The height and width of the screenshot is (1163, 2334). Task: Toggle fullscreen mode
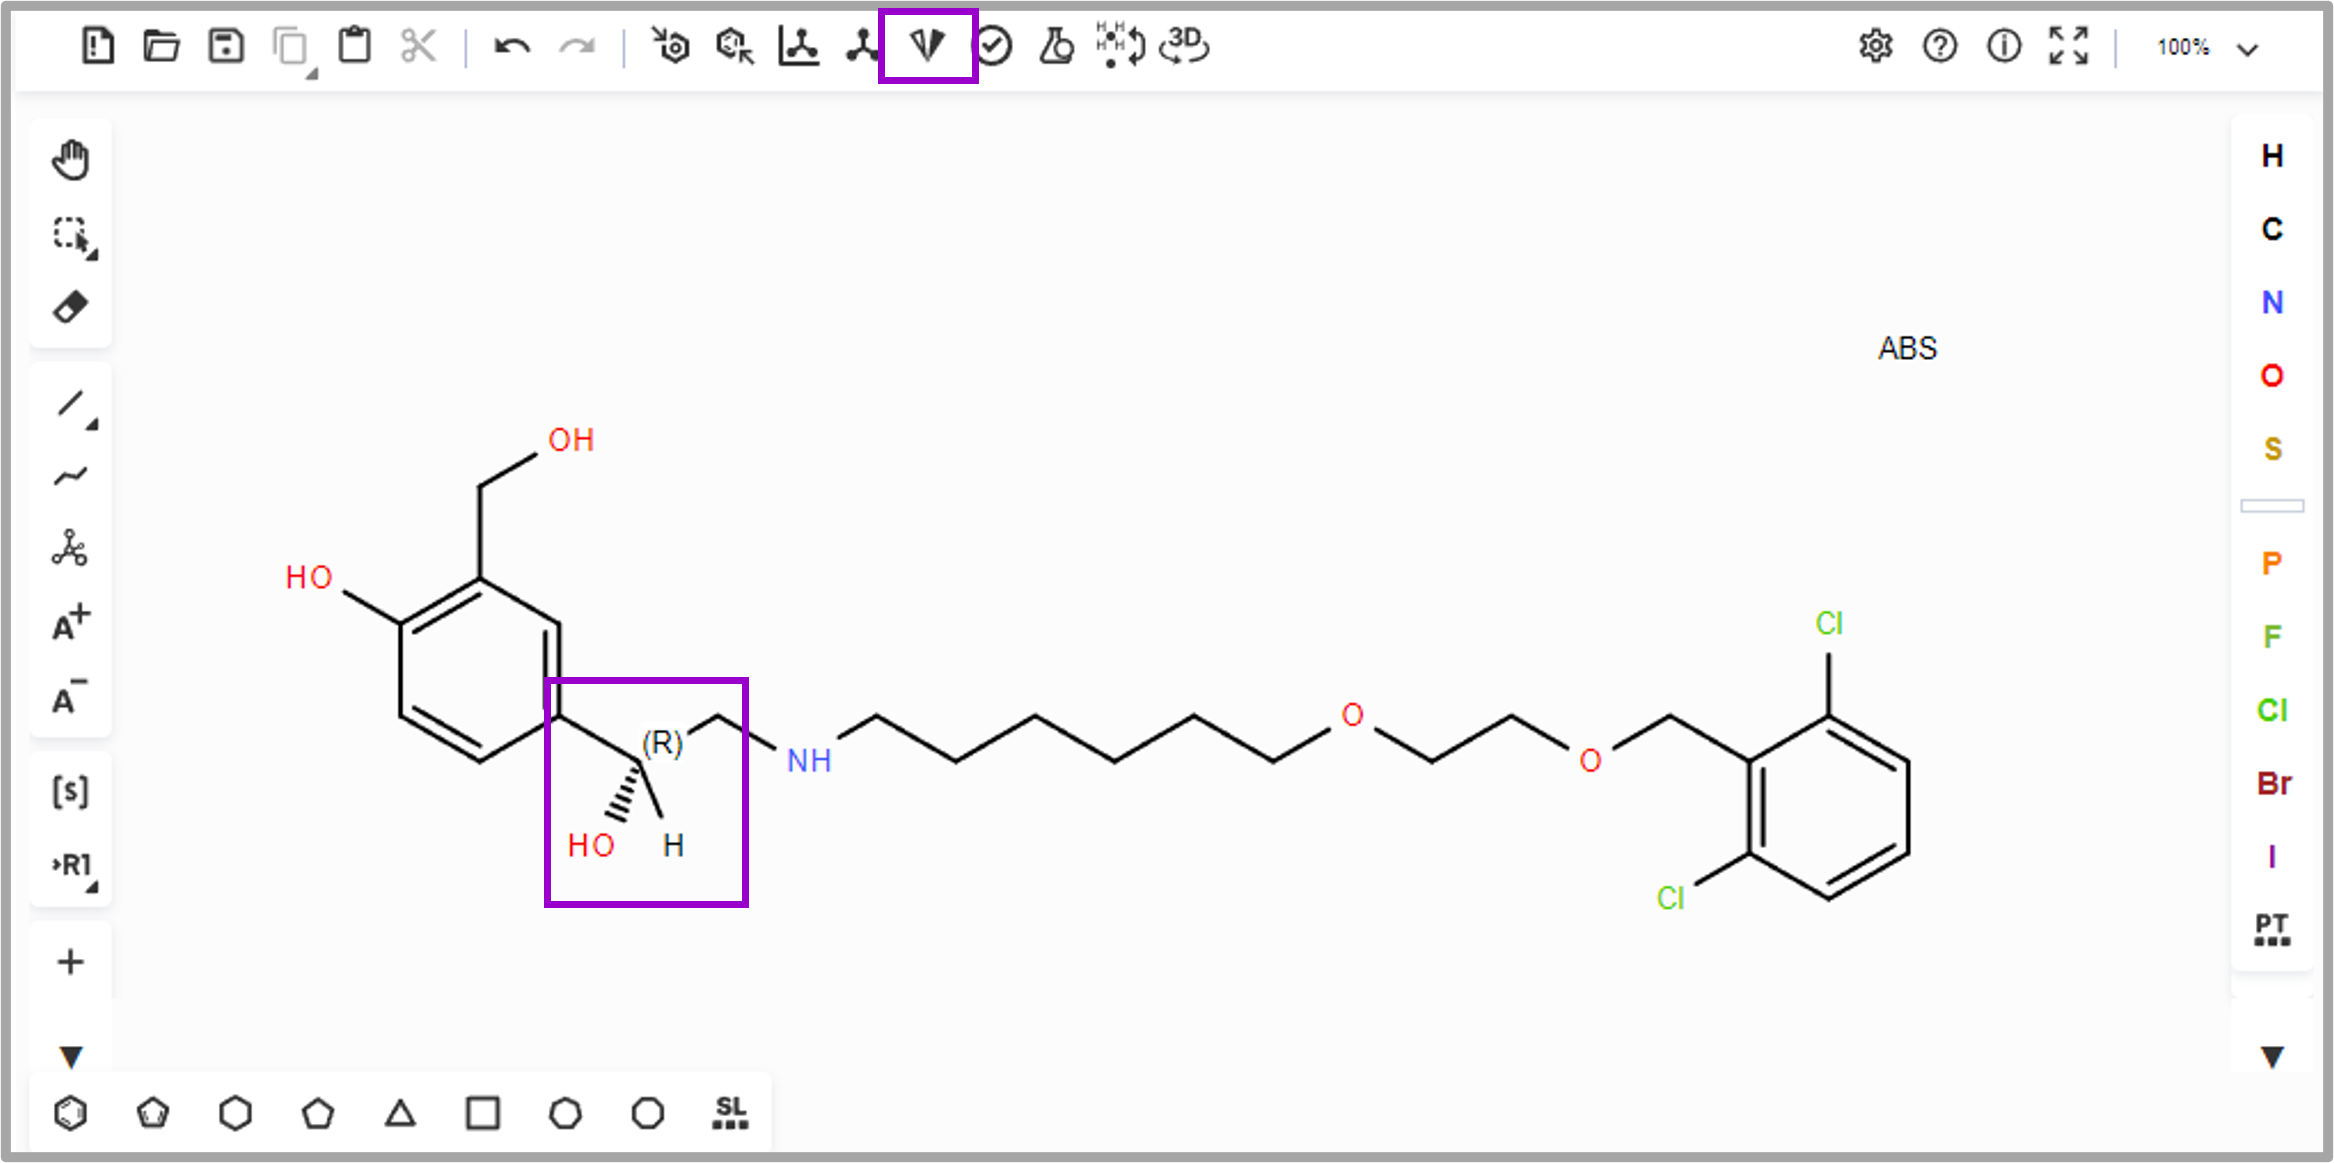coord(2068,46)
